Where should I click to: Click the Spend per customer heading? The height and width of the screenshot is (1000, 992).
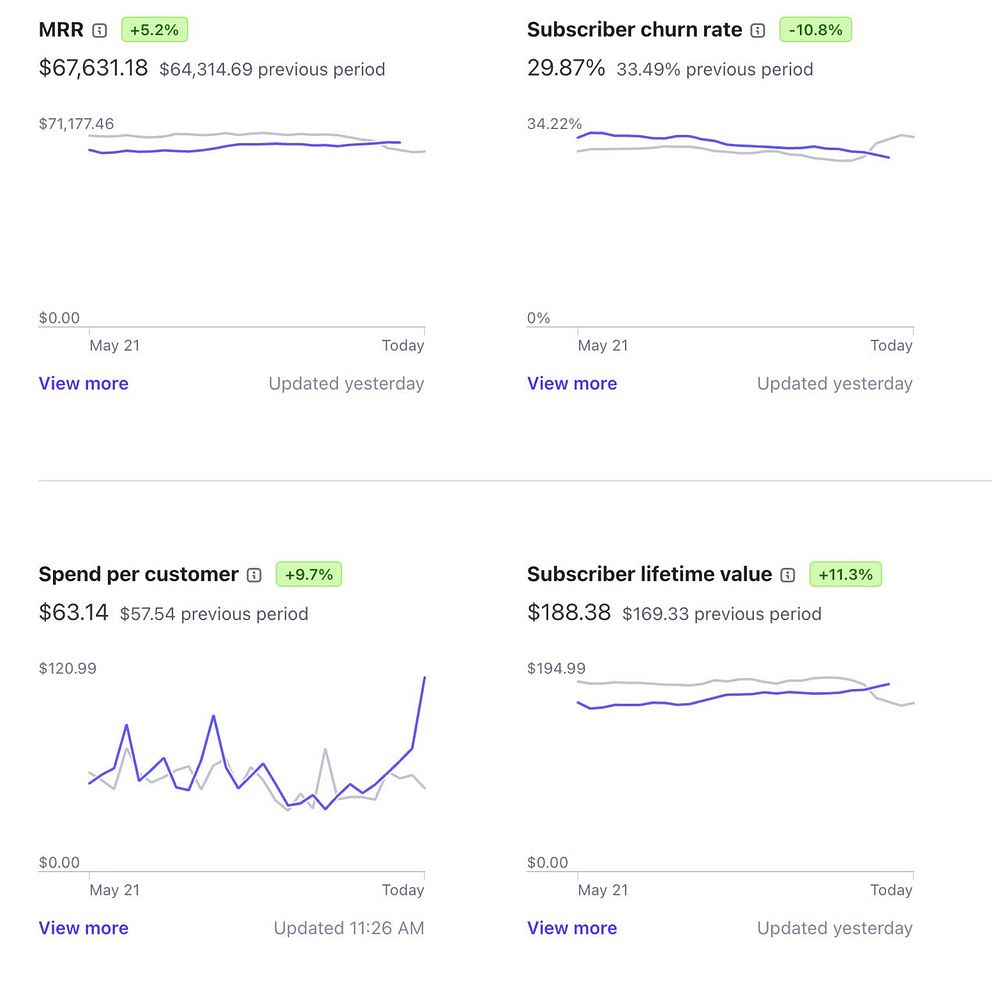(x=138, y=574)
